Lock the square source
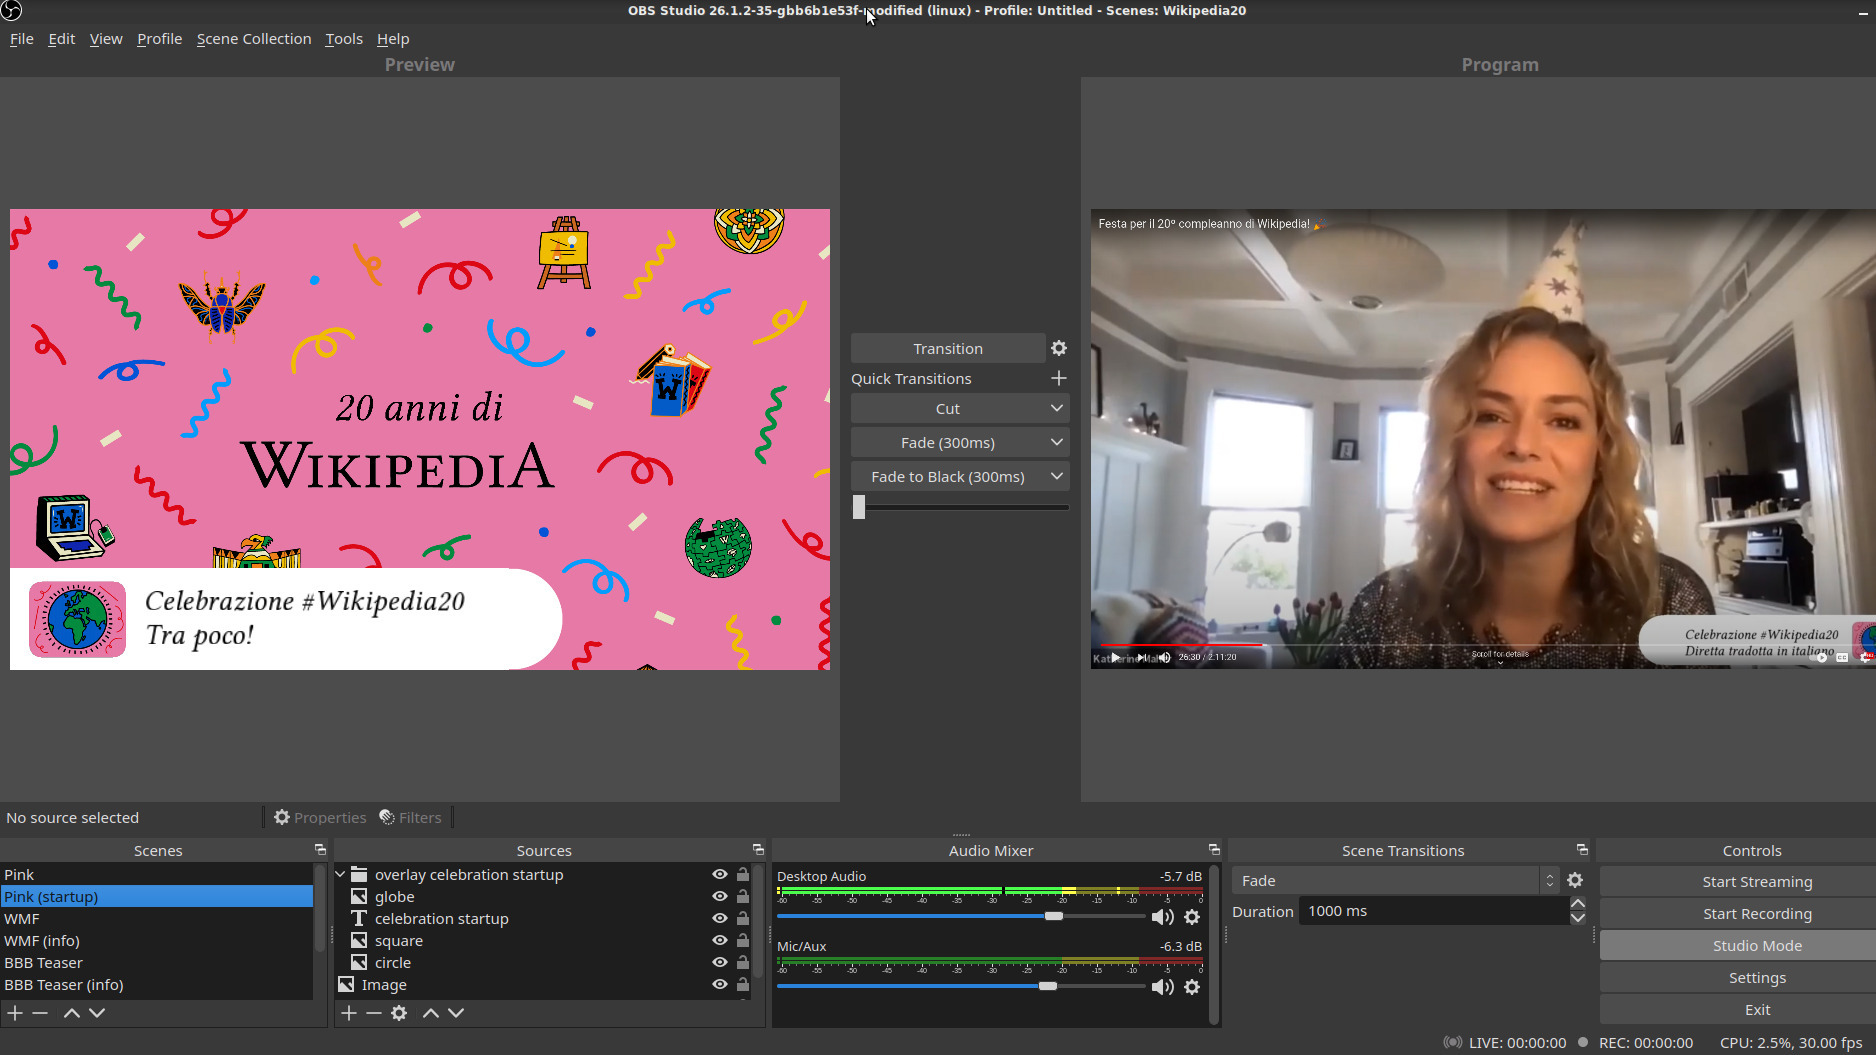This screenshot has height=1055, width=1876. coord(743,940)
